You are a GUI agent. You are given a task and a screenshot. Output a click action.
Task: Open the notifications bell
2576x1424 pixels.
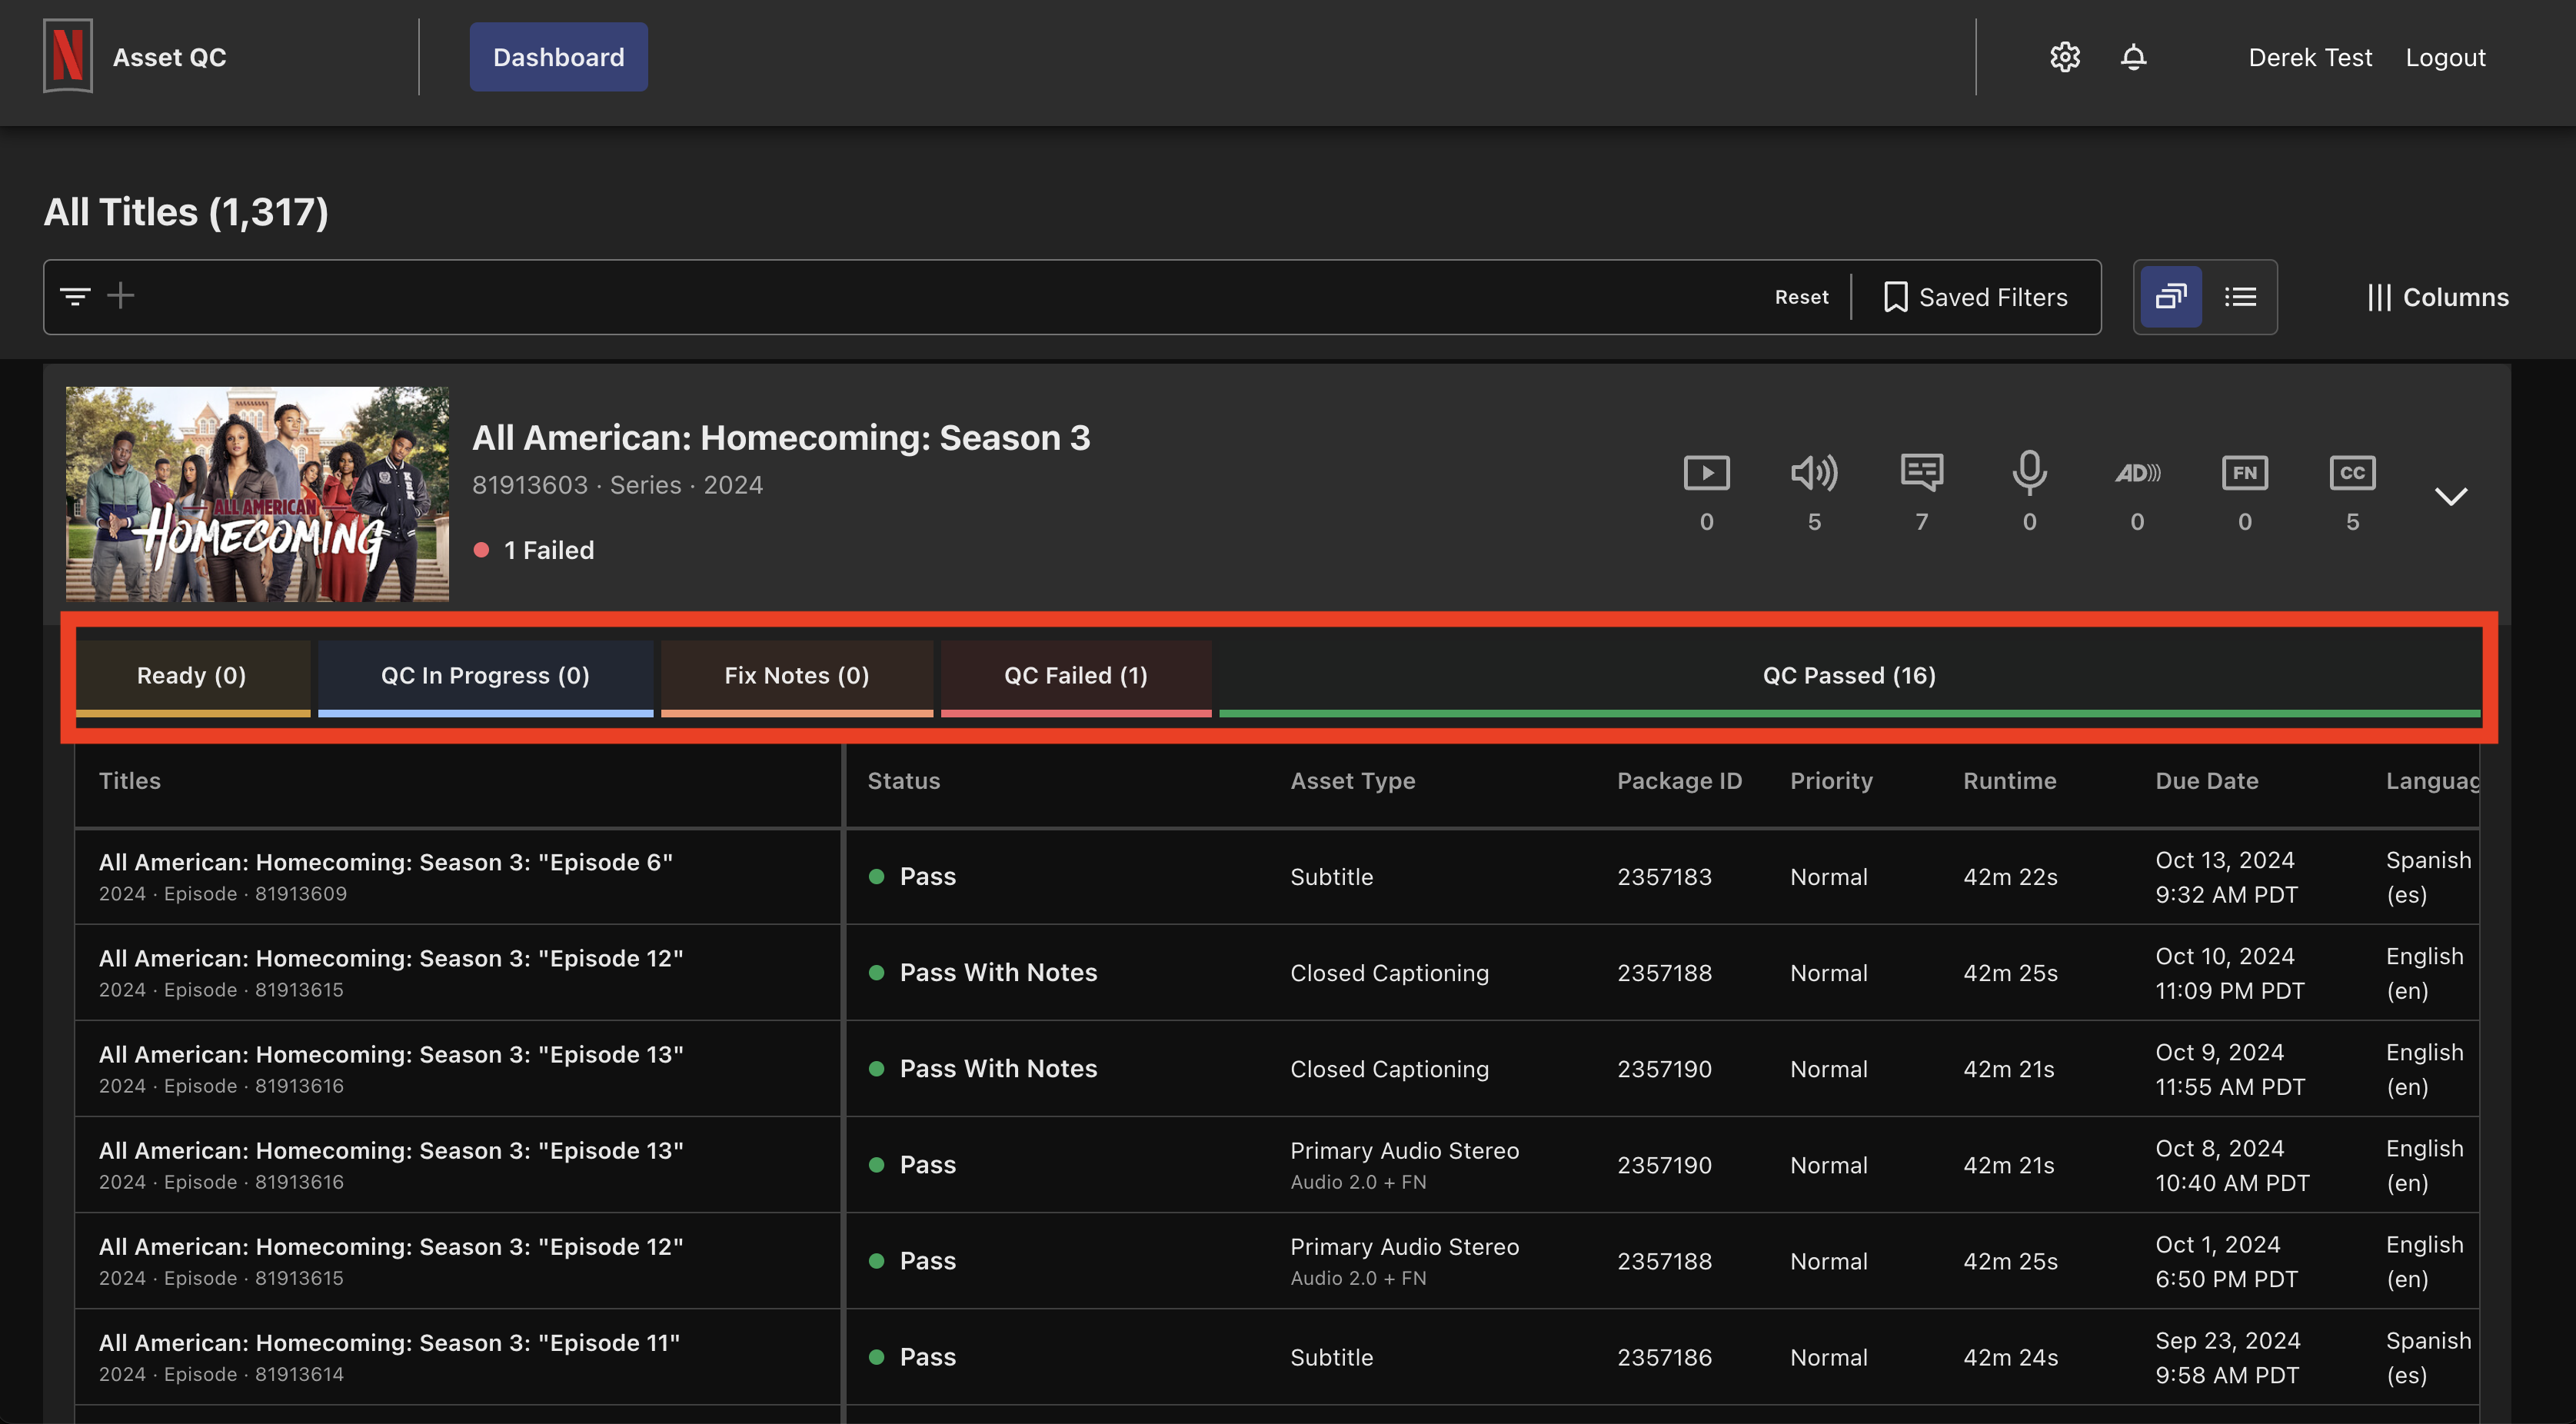click(x=2133, y=57)
